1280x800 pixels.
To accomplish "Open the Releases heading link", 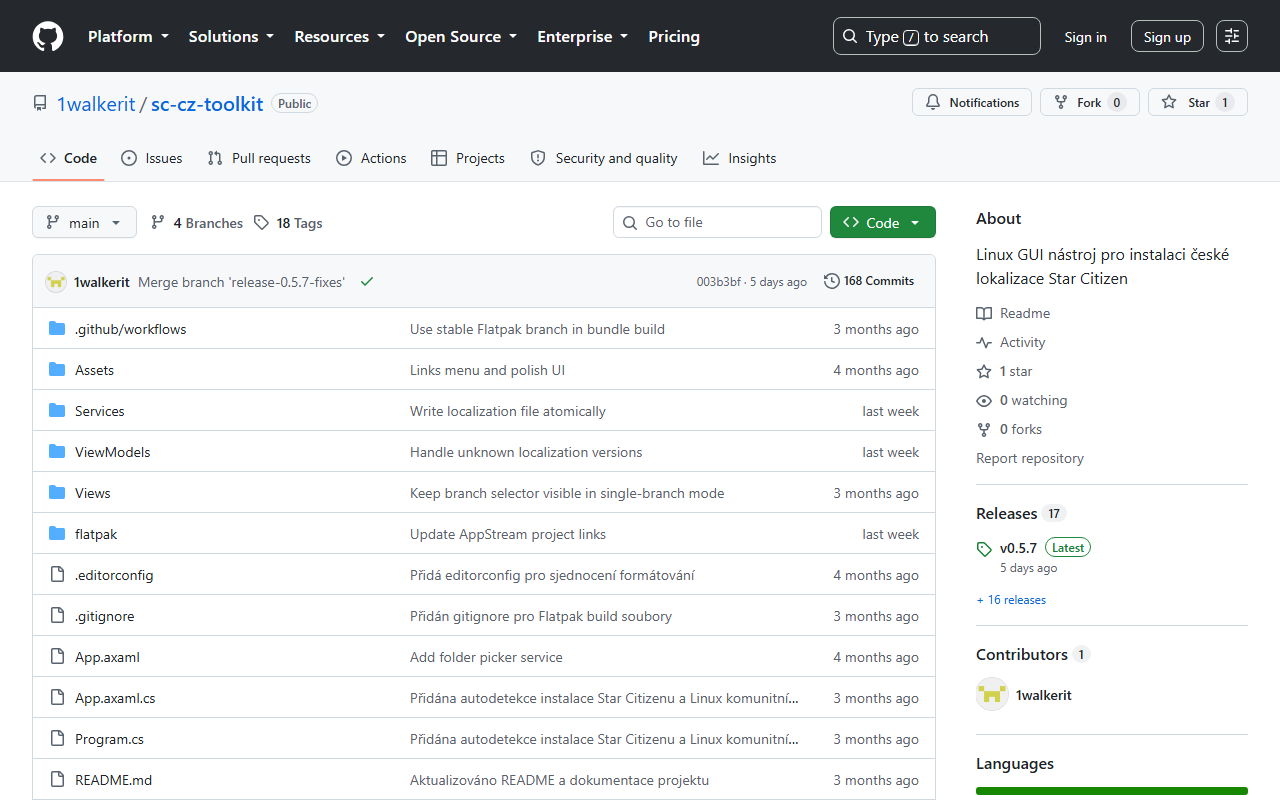I will coord(1021,514).
